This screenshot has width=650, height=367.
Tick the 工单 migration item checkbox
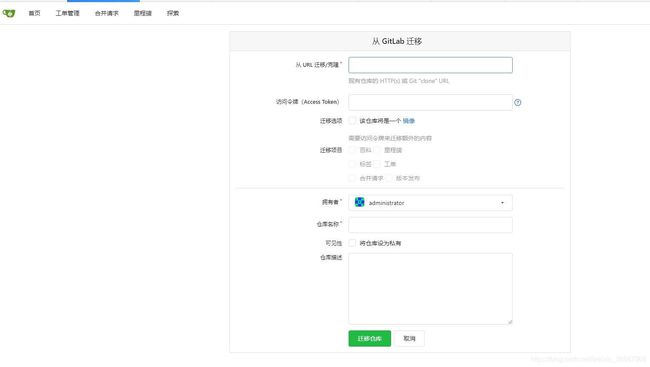point(377,164)
